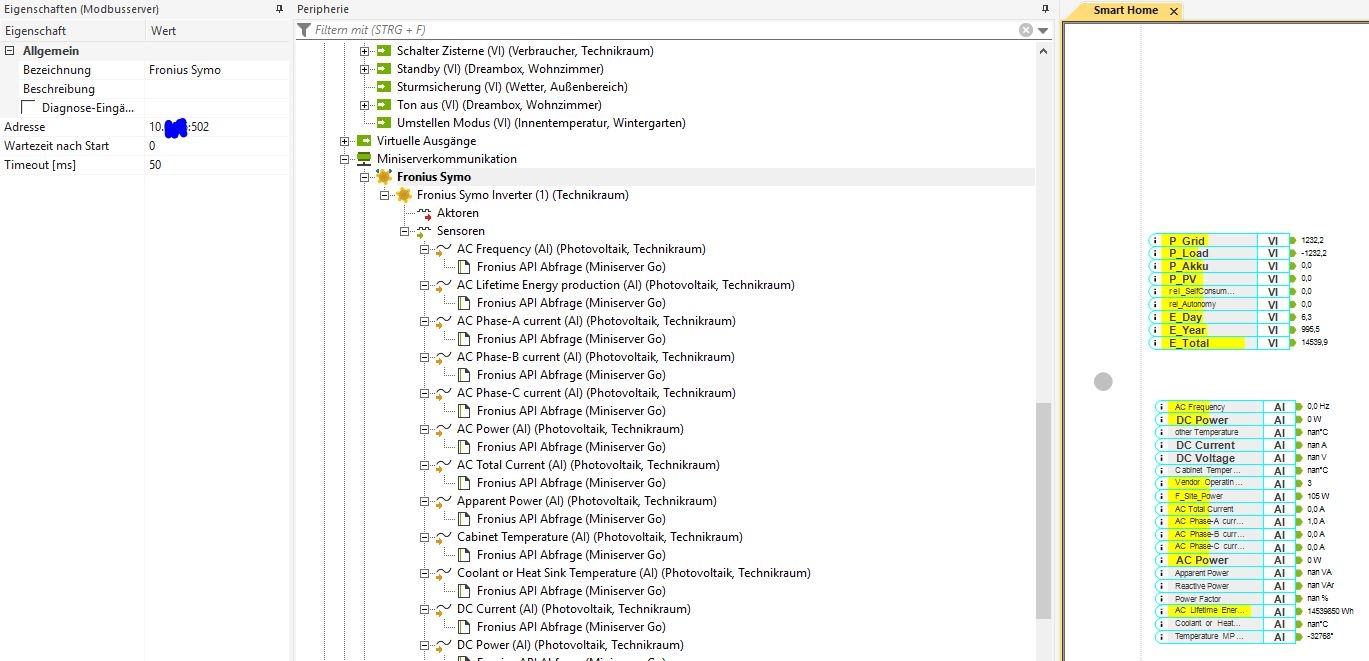The width and height of the screenshot is (1369, 661).
Task: Select AC Total Current (AI) tree item
Action: (588, 465)
